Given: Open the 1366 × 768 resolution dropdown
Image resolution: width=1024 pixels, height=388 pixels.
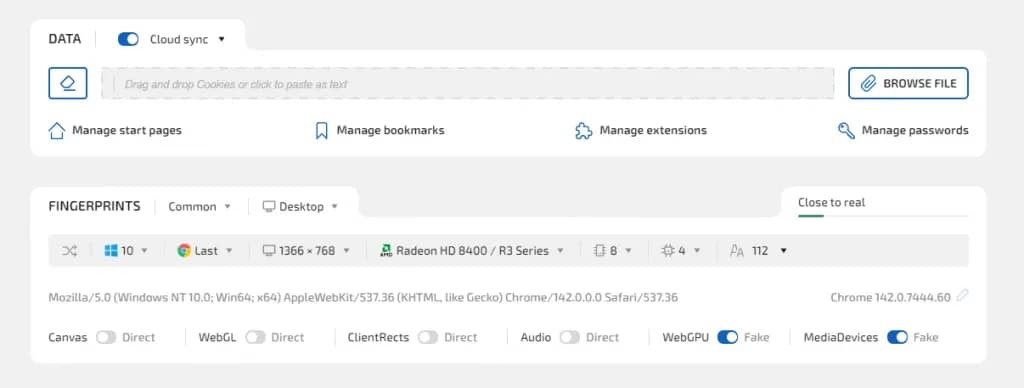Looking at the screenshot, I should pyautogui.click(x=306, y=251).
